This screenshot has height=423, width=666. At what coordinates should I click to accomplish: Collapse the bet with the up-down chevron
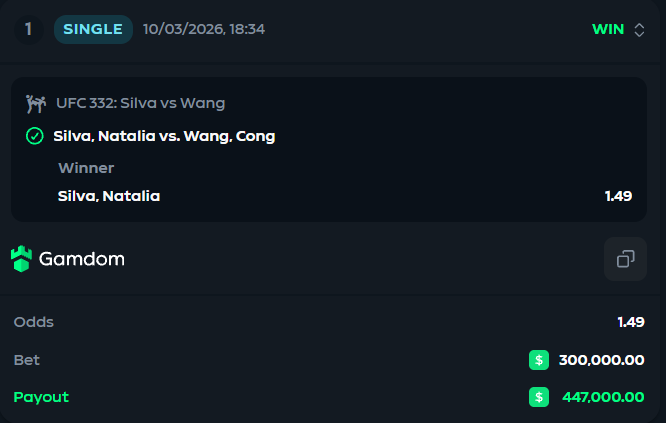pos(639,30)
